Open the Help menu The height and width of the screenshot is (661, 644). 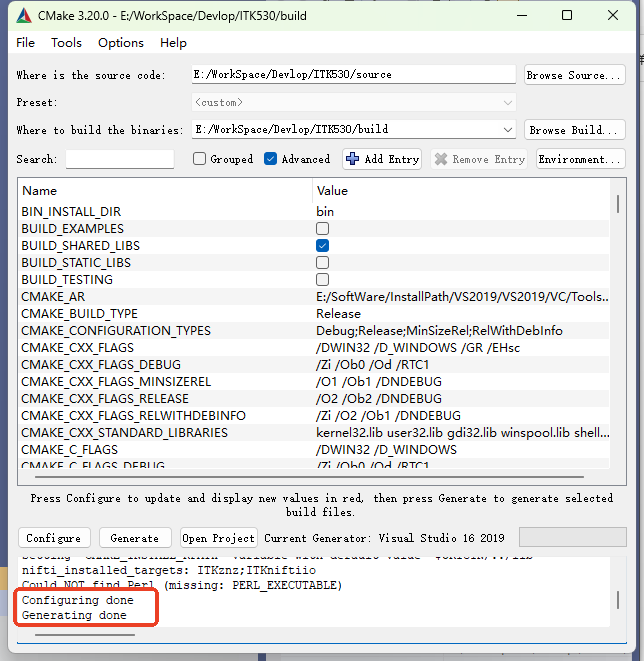(173, 43)
